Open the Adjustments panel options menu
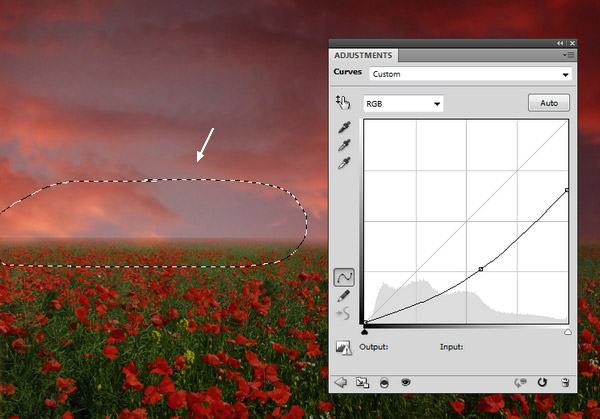 point(567,55)
